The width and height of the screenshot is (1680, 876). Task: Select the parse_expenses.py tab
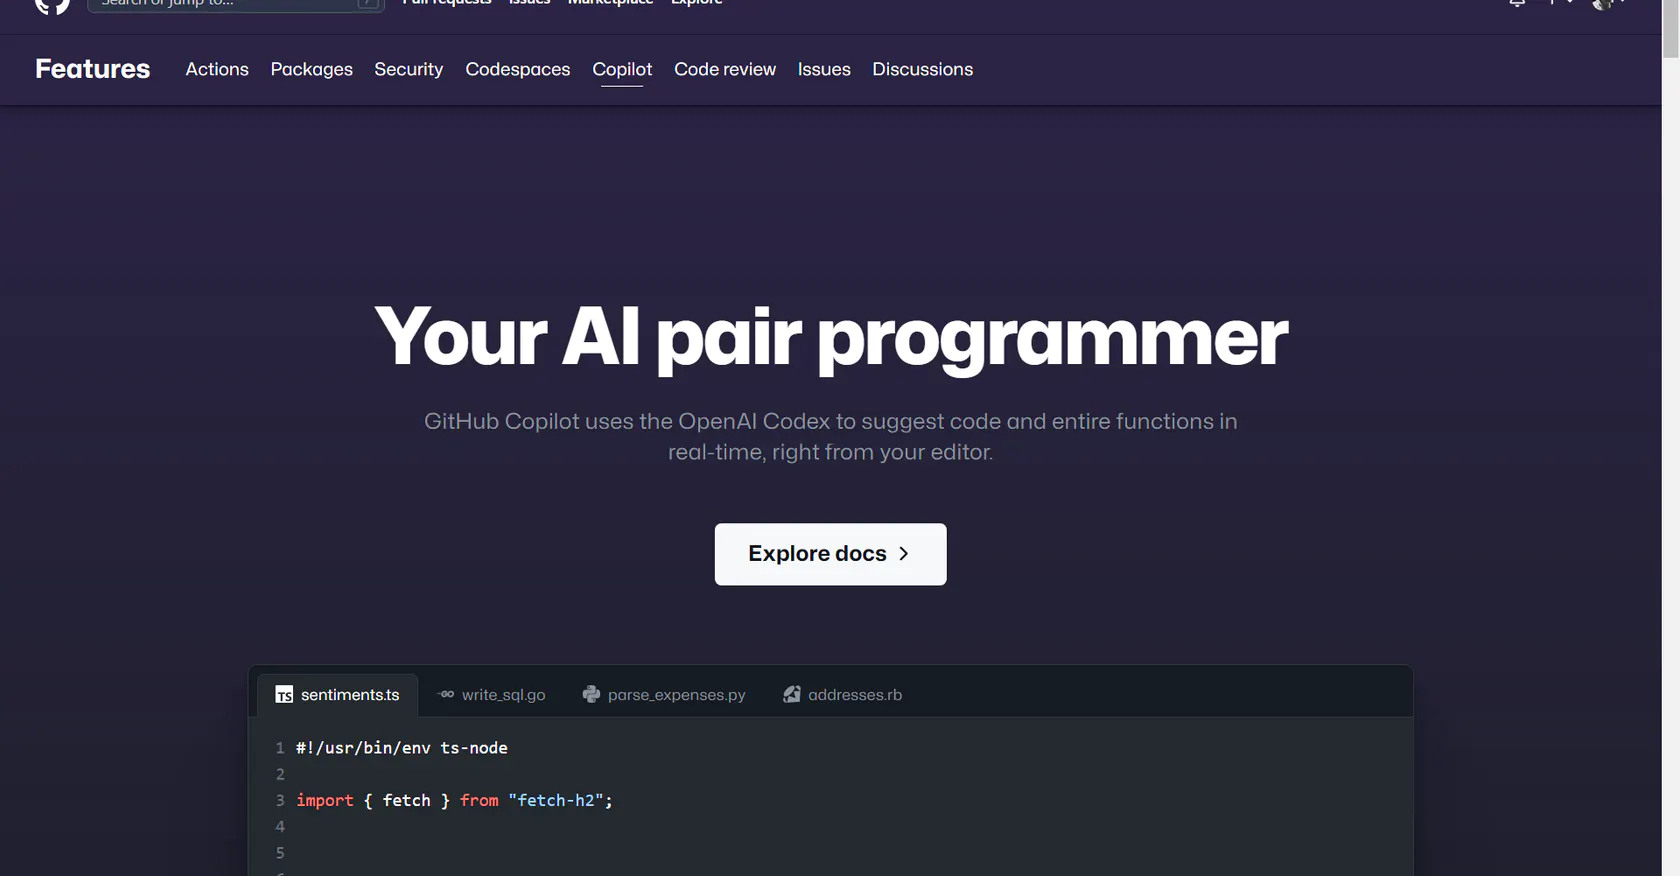click(664, 694)
